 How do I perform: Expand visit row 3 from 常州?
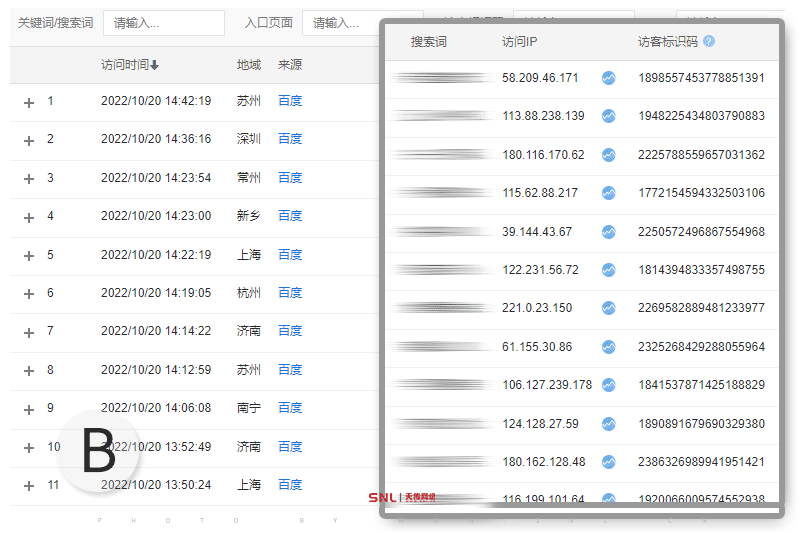tap(29, 179)
